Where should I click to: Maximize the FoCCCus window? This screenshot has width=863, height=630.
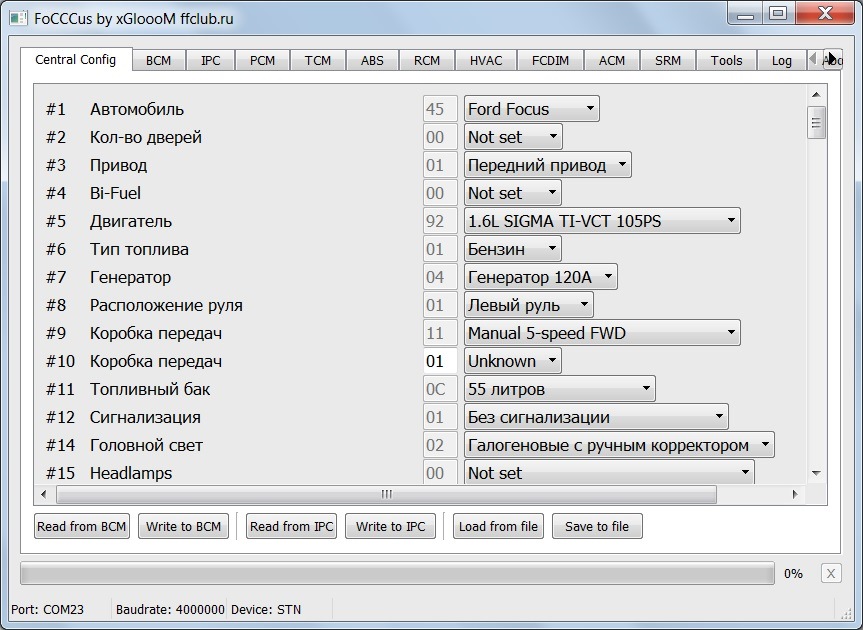(x=778, y=14)
